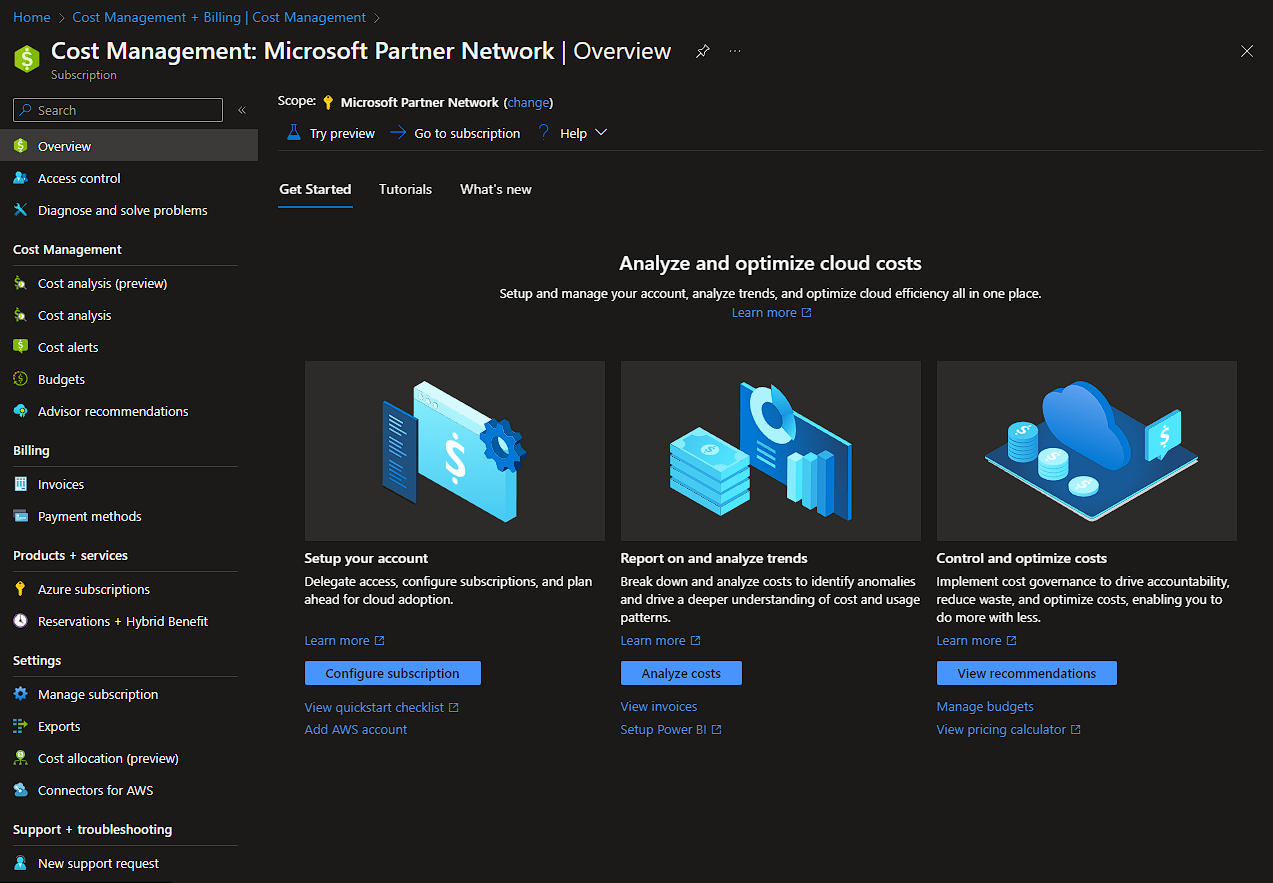Click the Diagnose and solve problems wrench icon

[20, 210]
